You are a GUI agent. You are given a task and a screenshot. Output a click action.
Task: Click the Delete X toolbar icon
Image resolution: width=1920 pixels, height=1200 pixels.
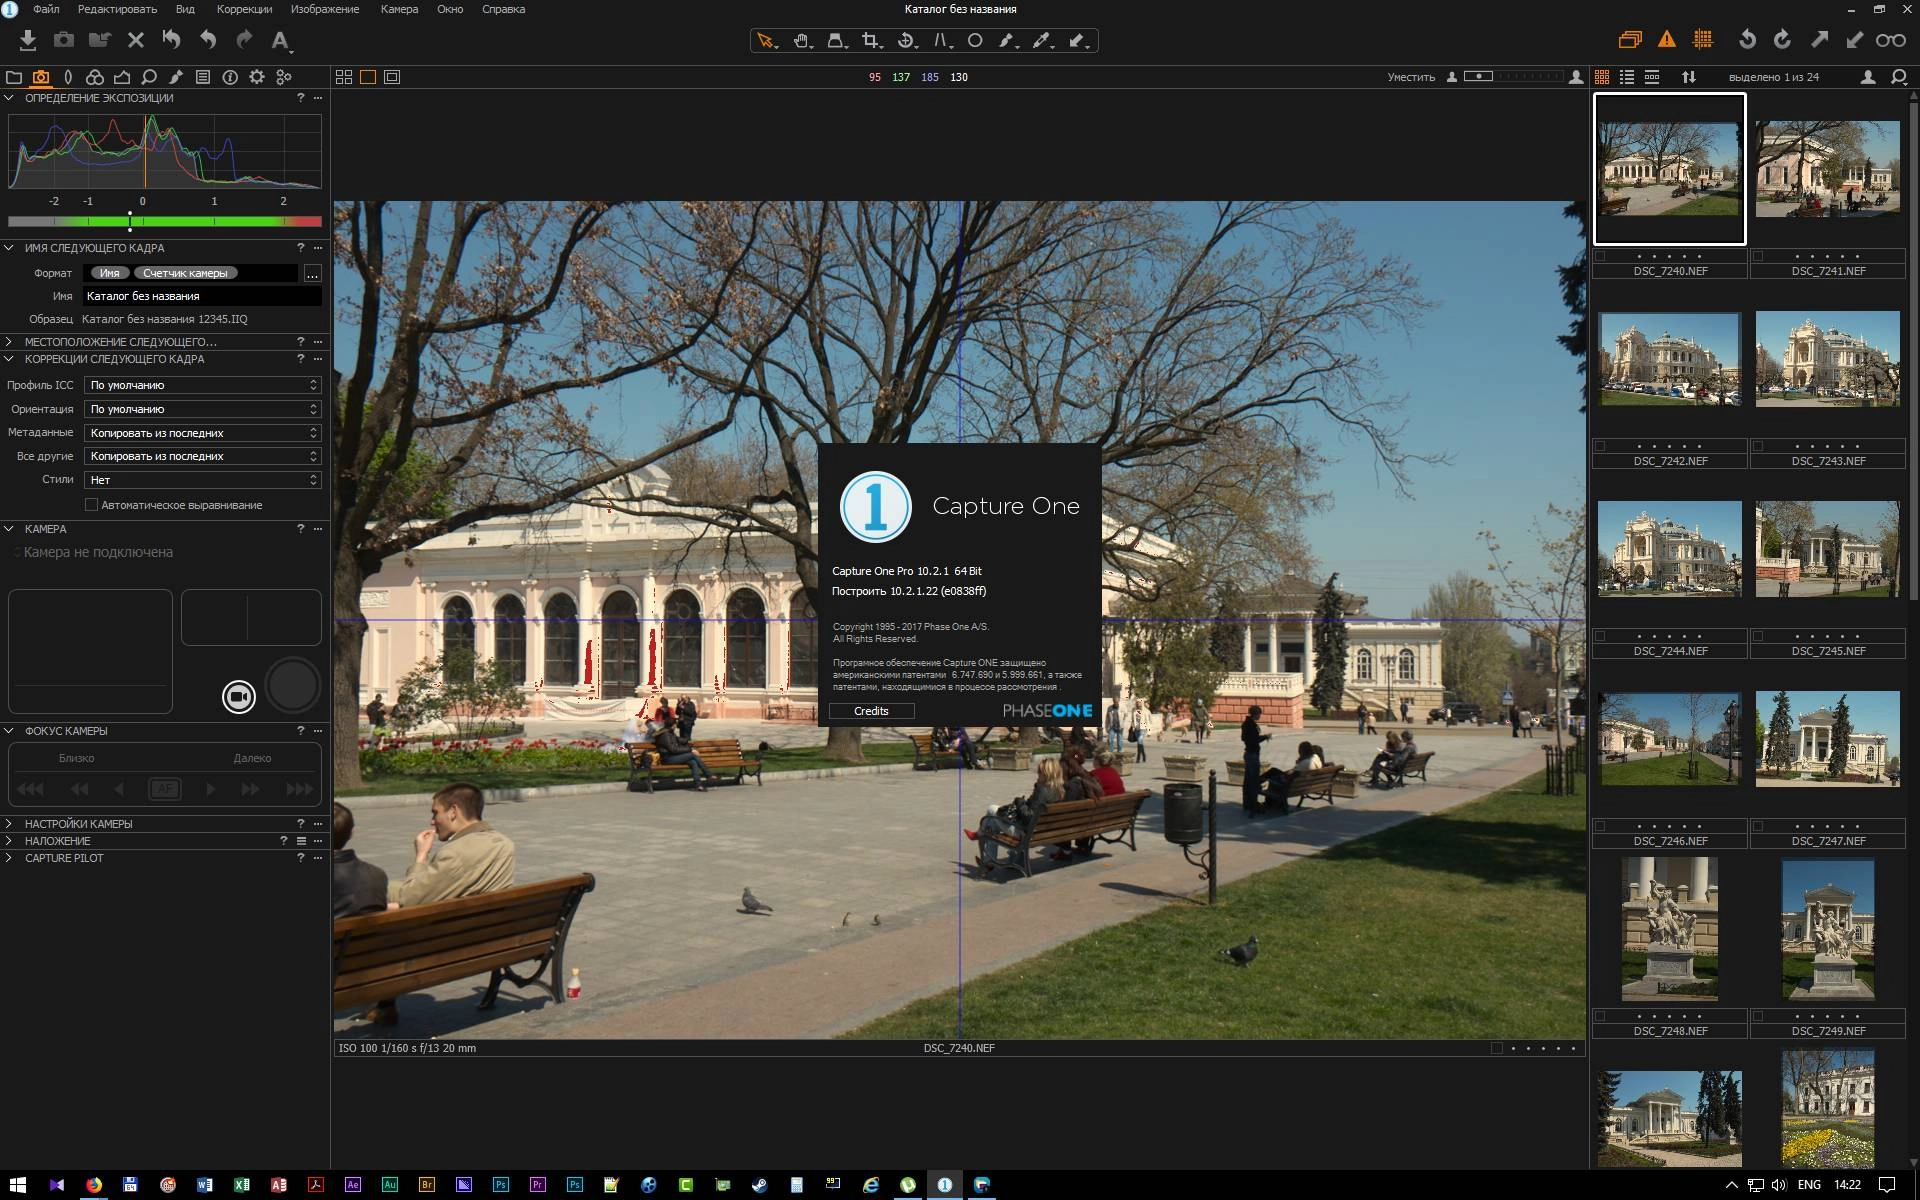tap(136, 40)
